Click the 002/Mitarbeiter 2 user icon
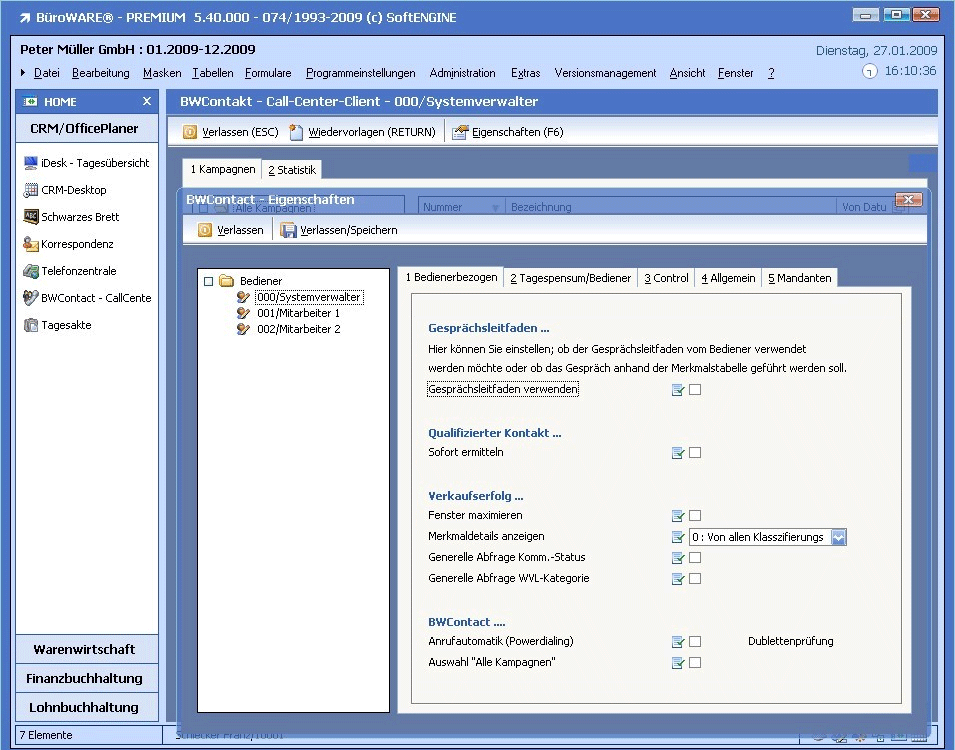Screen dimensions: 955x750 (244, 329)
